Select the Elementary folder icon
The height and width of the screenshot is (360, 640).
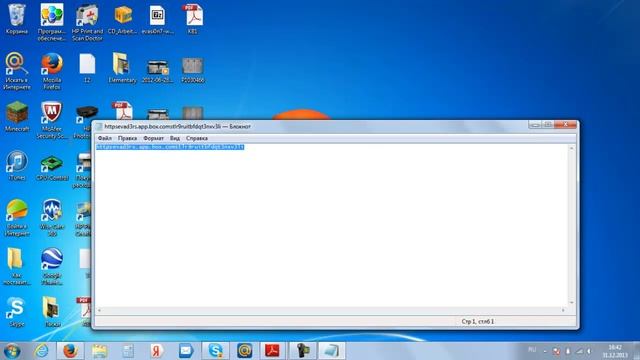(122, 68)
